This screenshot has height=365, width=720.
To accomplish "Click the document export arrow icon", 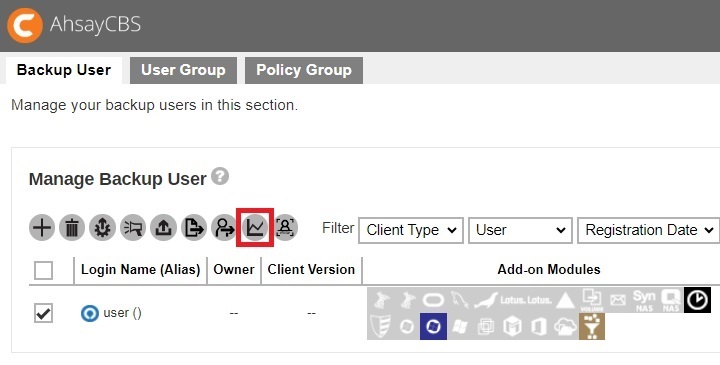I will tap(194, 228).
